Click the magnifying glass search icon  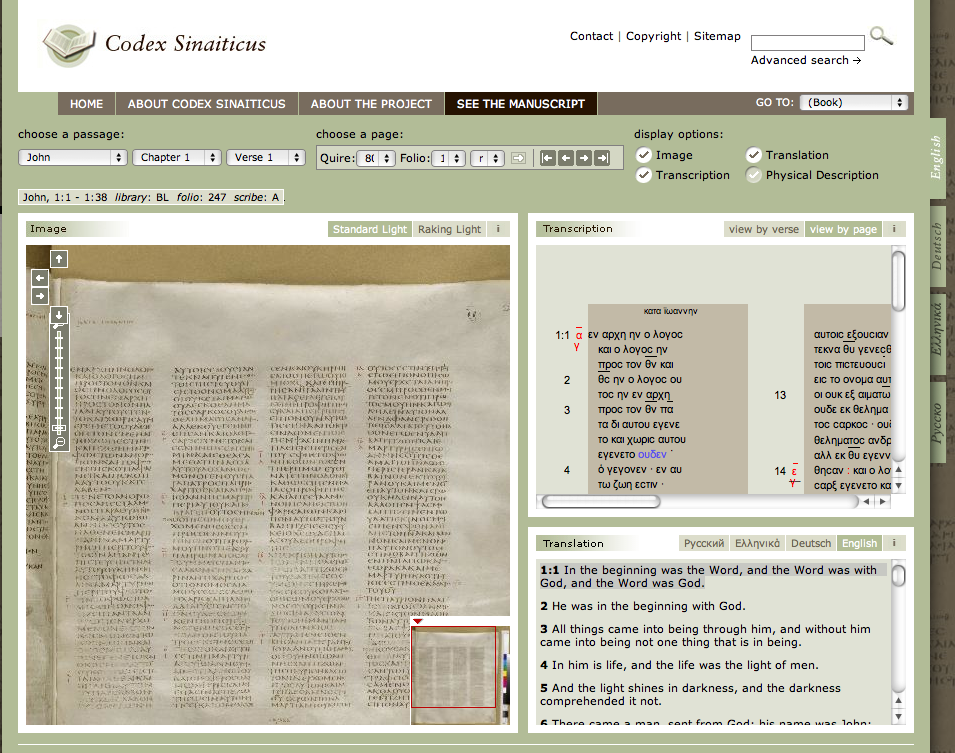pyautogui.click(x=881, y=37)
